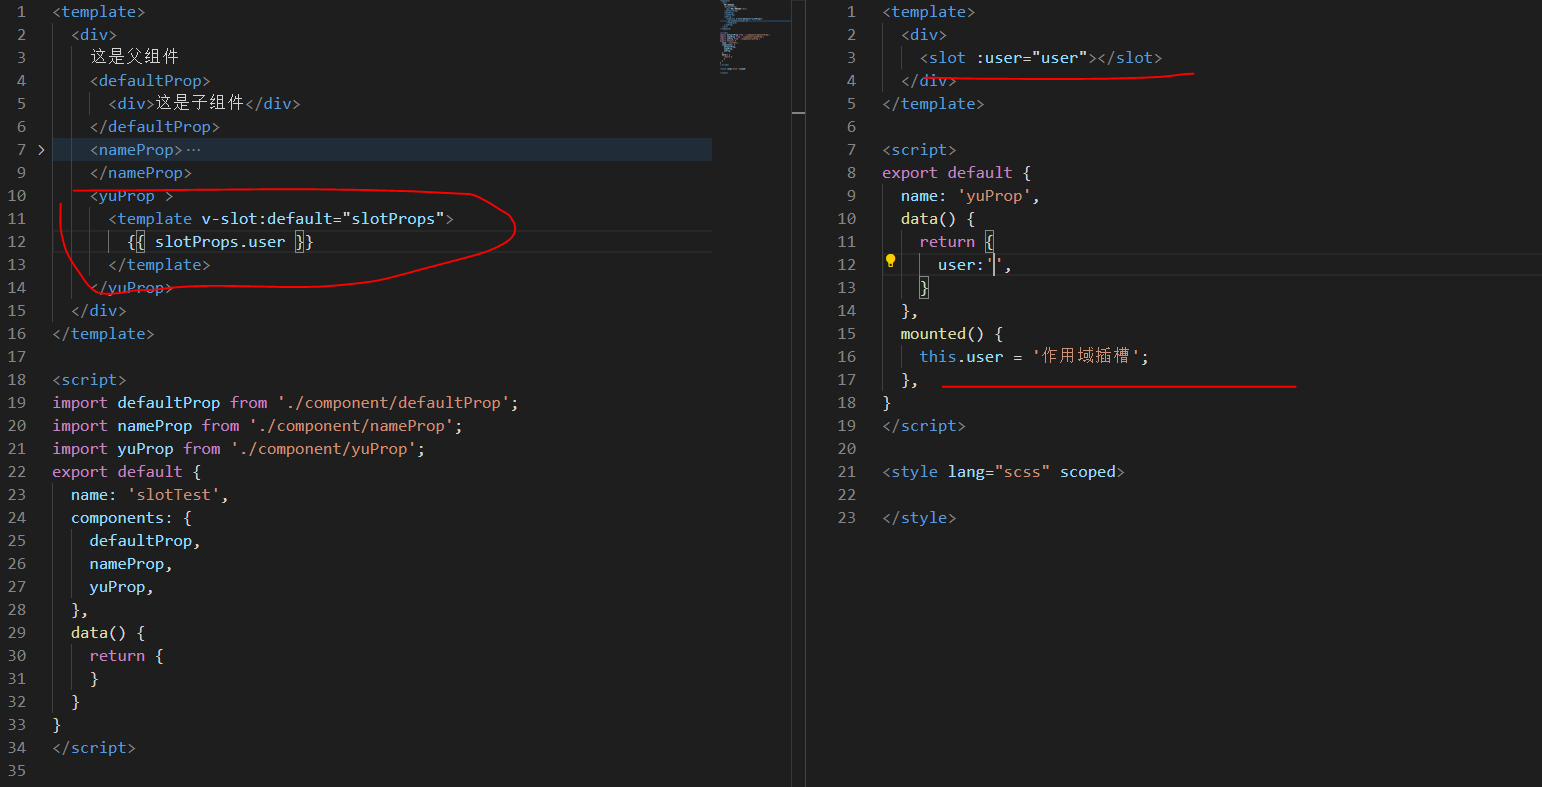Click slotProps.user expression on line 12
Screen dimensions: 1542x787
tap(220, 241)
